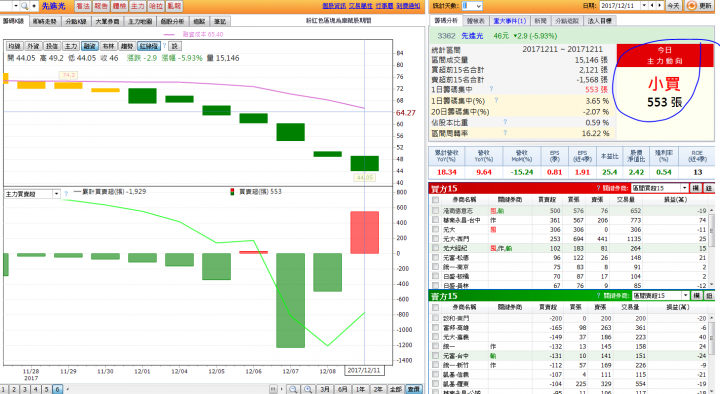This screenshot has width=720, height=394.
Task: Select page 3 in bottom-left pager
Action: (x=25, y=389)
